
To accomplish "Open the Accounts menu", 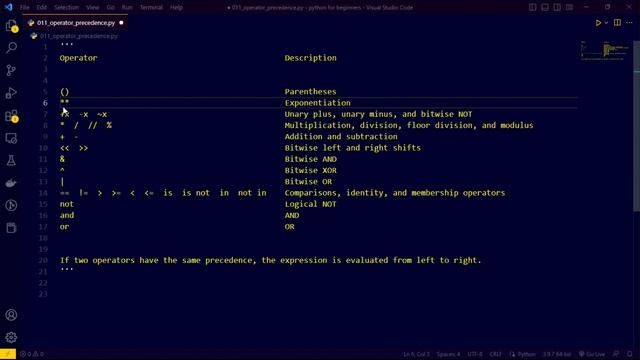I will point(11,315).
